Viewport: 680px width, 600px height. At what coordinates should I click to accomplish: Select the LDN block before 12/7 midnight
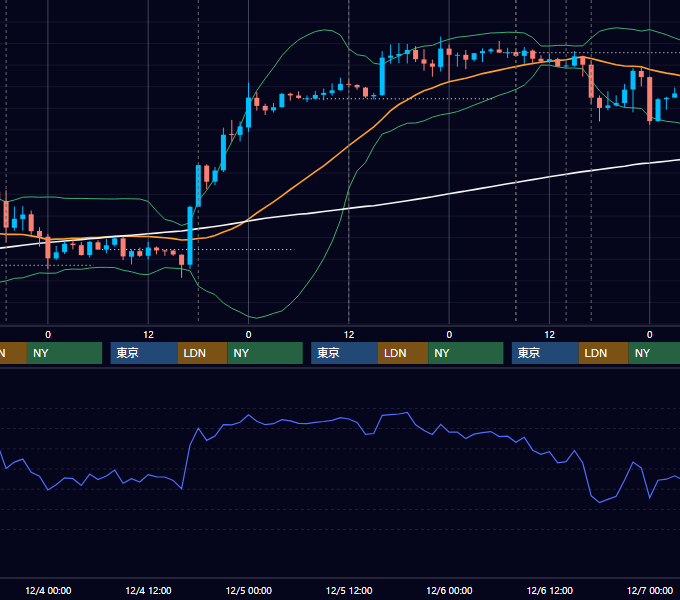(x=604, y=353)
